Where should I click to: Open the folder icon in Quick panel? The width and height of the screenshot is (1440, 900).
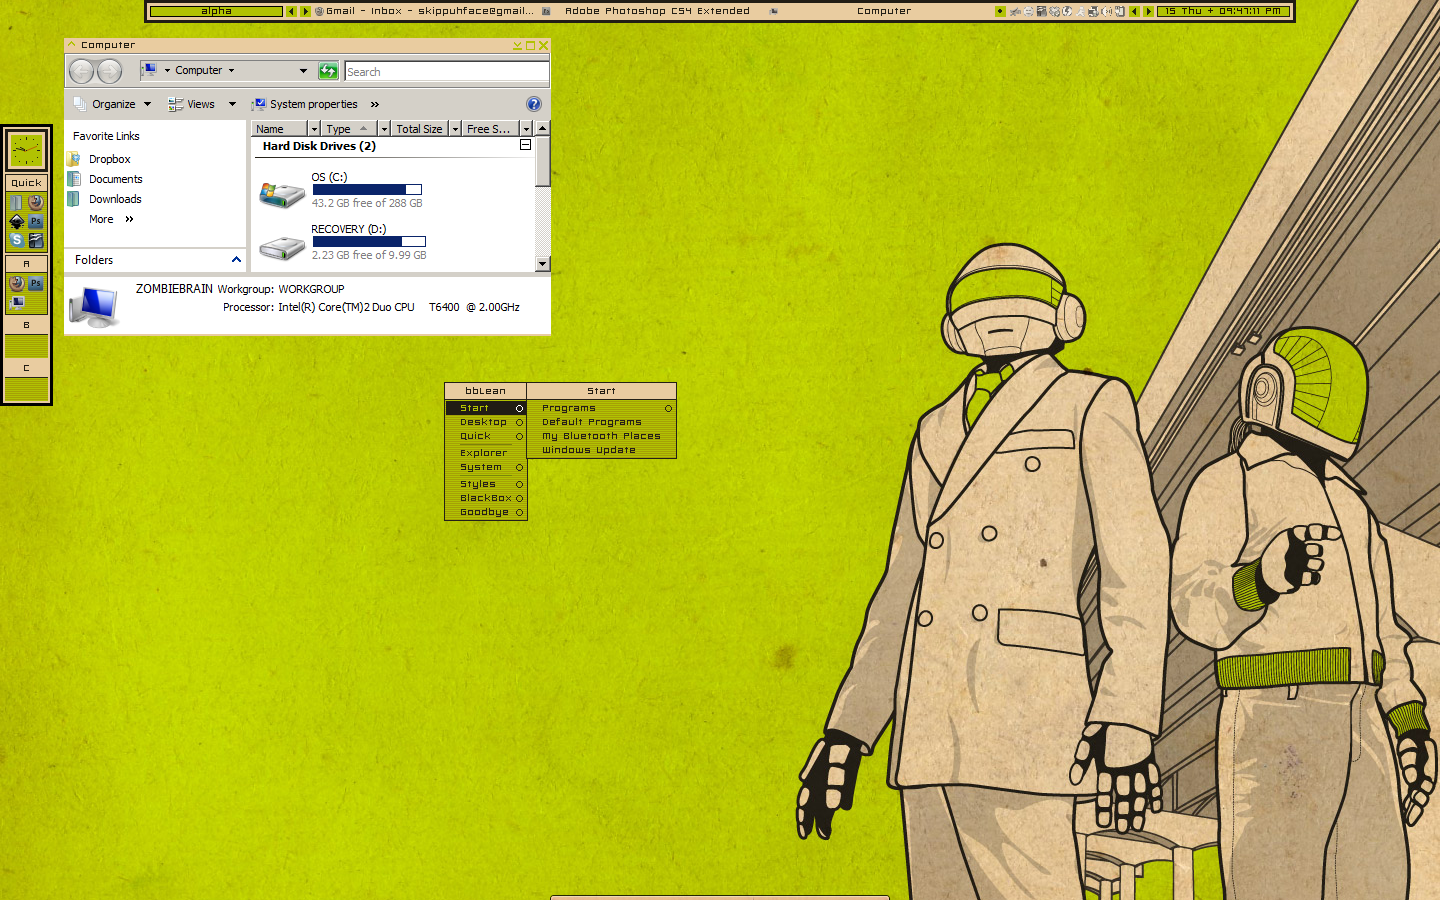pyautogui.click(x=16, y=202)
